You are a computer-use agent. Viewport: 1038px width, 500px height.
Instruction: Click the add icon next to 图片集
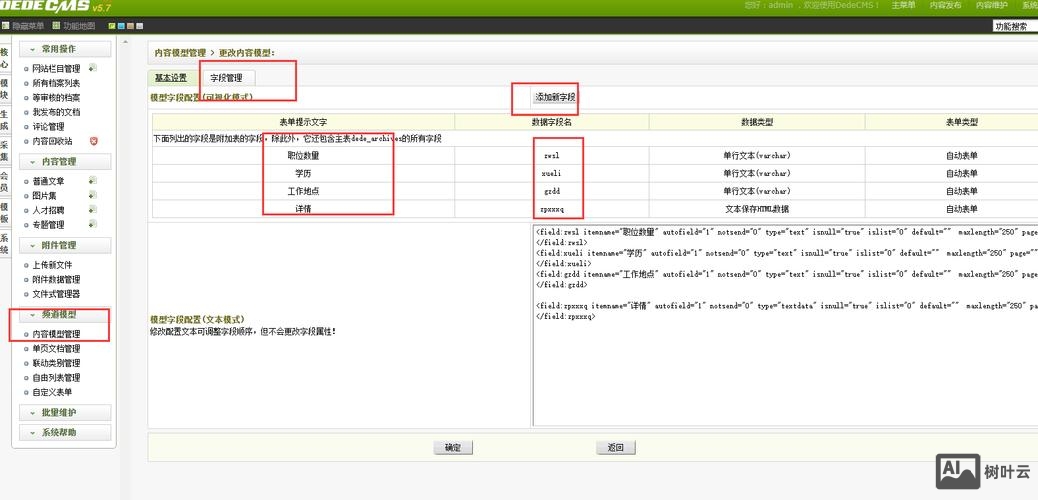[x=92, y=196]
